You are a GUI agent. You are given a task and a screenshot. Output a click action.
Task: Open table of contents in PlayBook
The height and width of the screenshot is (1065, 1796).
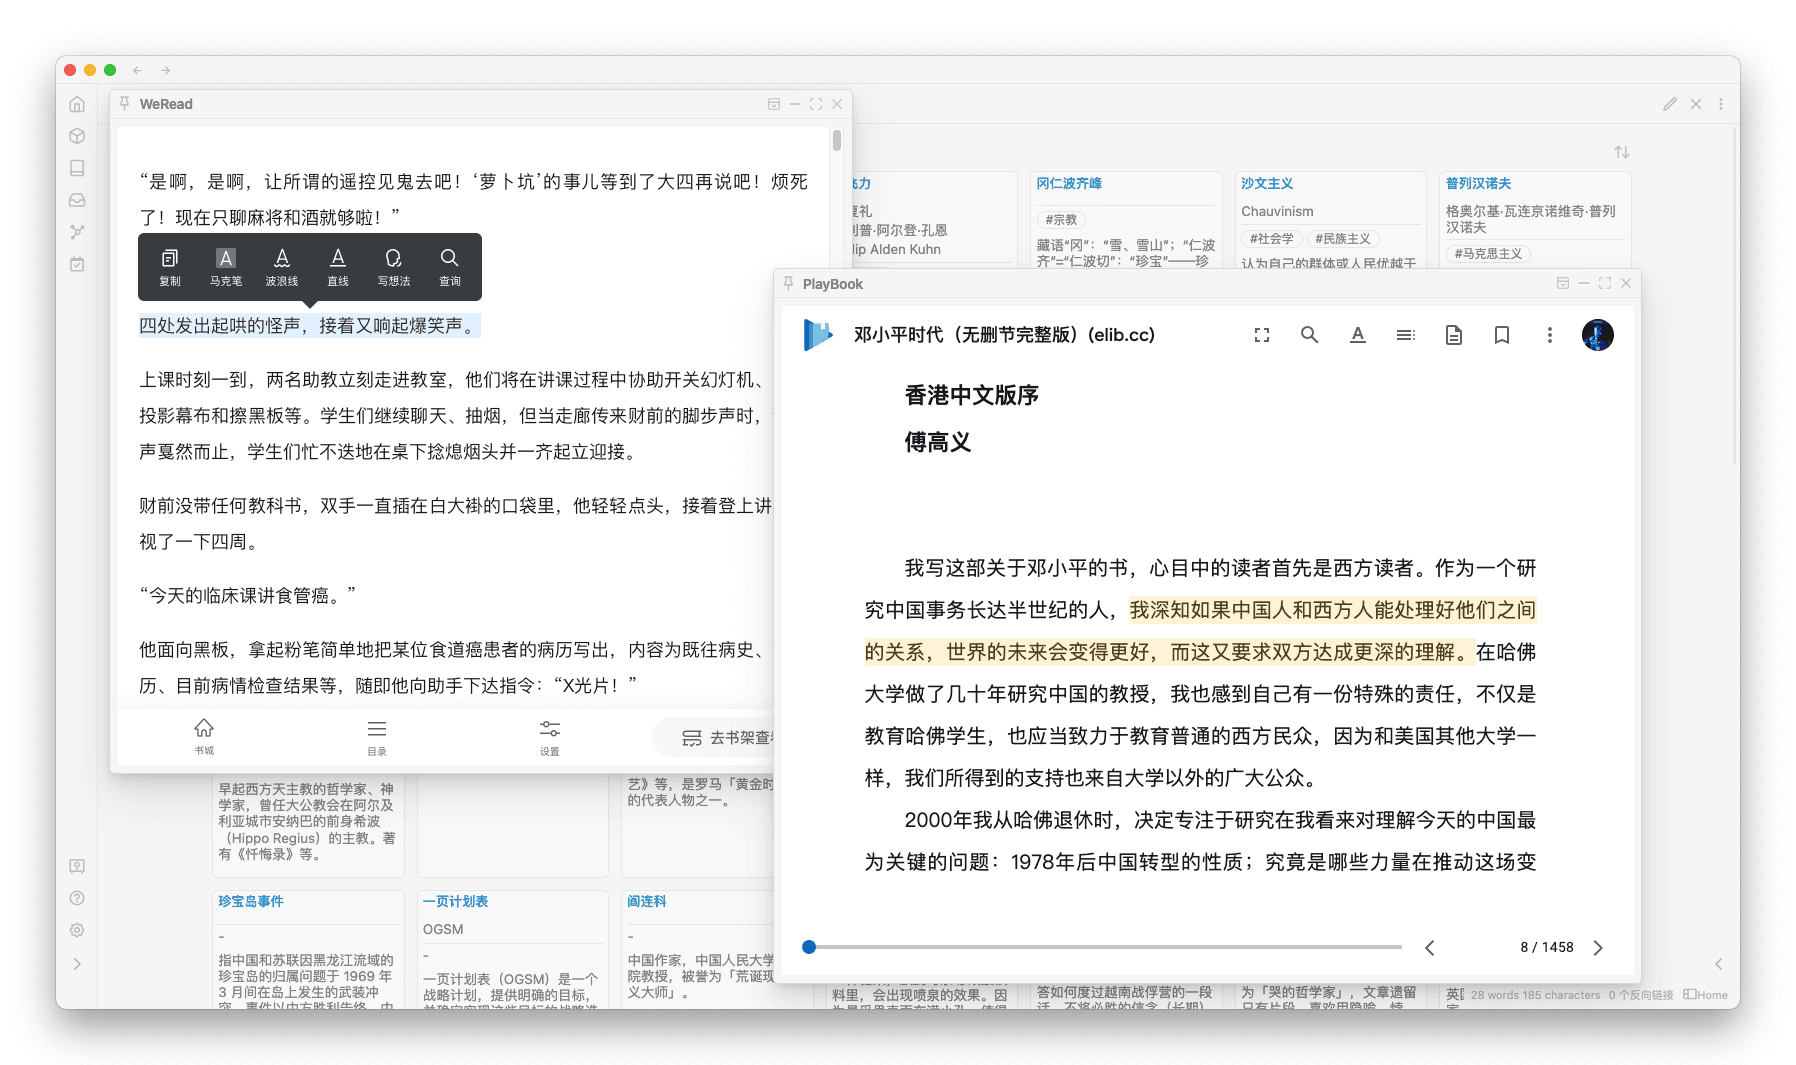[1406, 335]
